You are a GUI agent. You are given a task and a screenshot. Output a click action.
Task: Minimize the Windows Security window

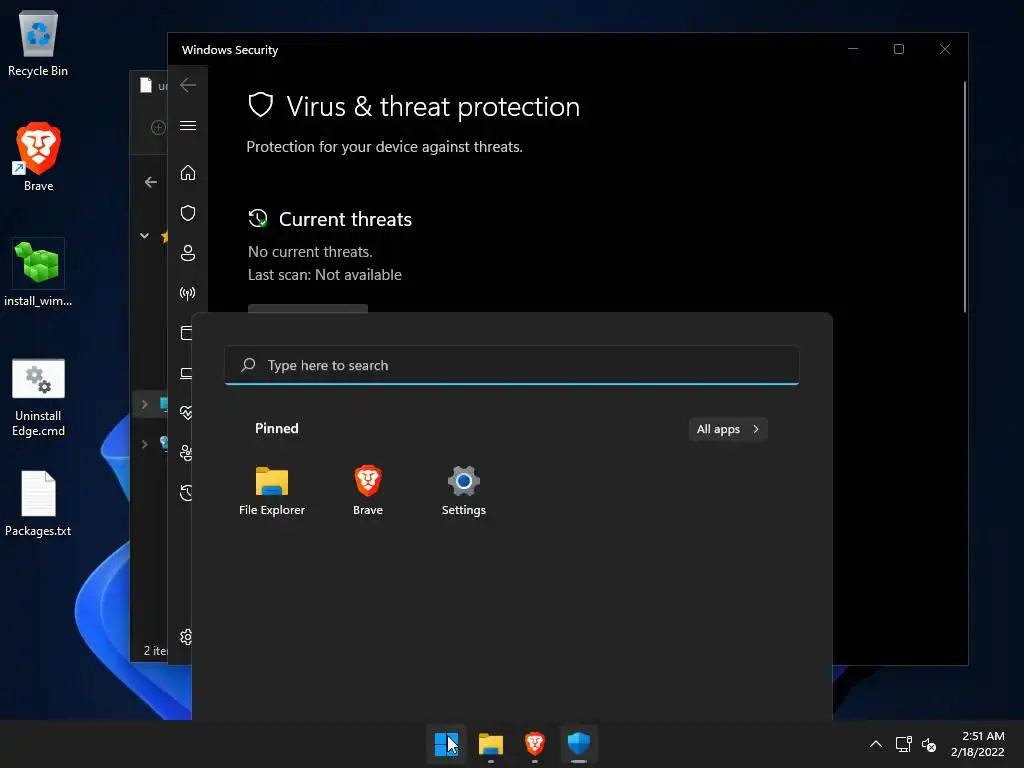(853, 49)
